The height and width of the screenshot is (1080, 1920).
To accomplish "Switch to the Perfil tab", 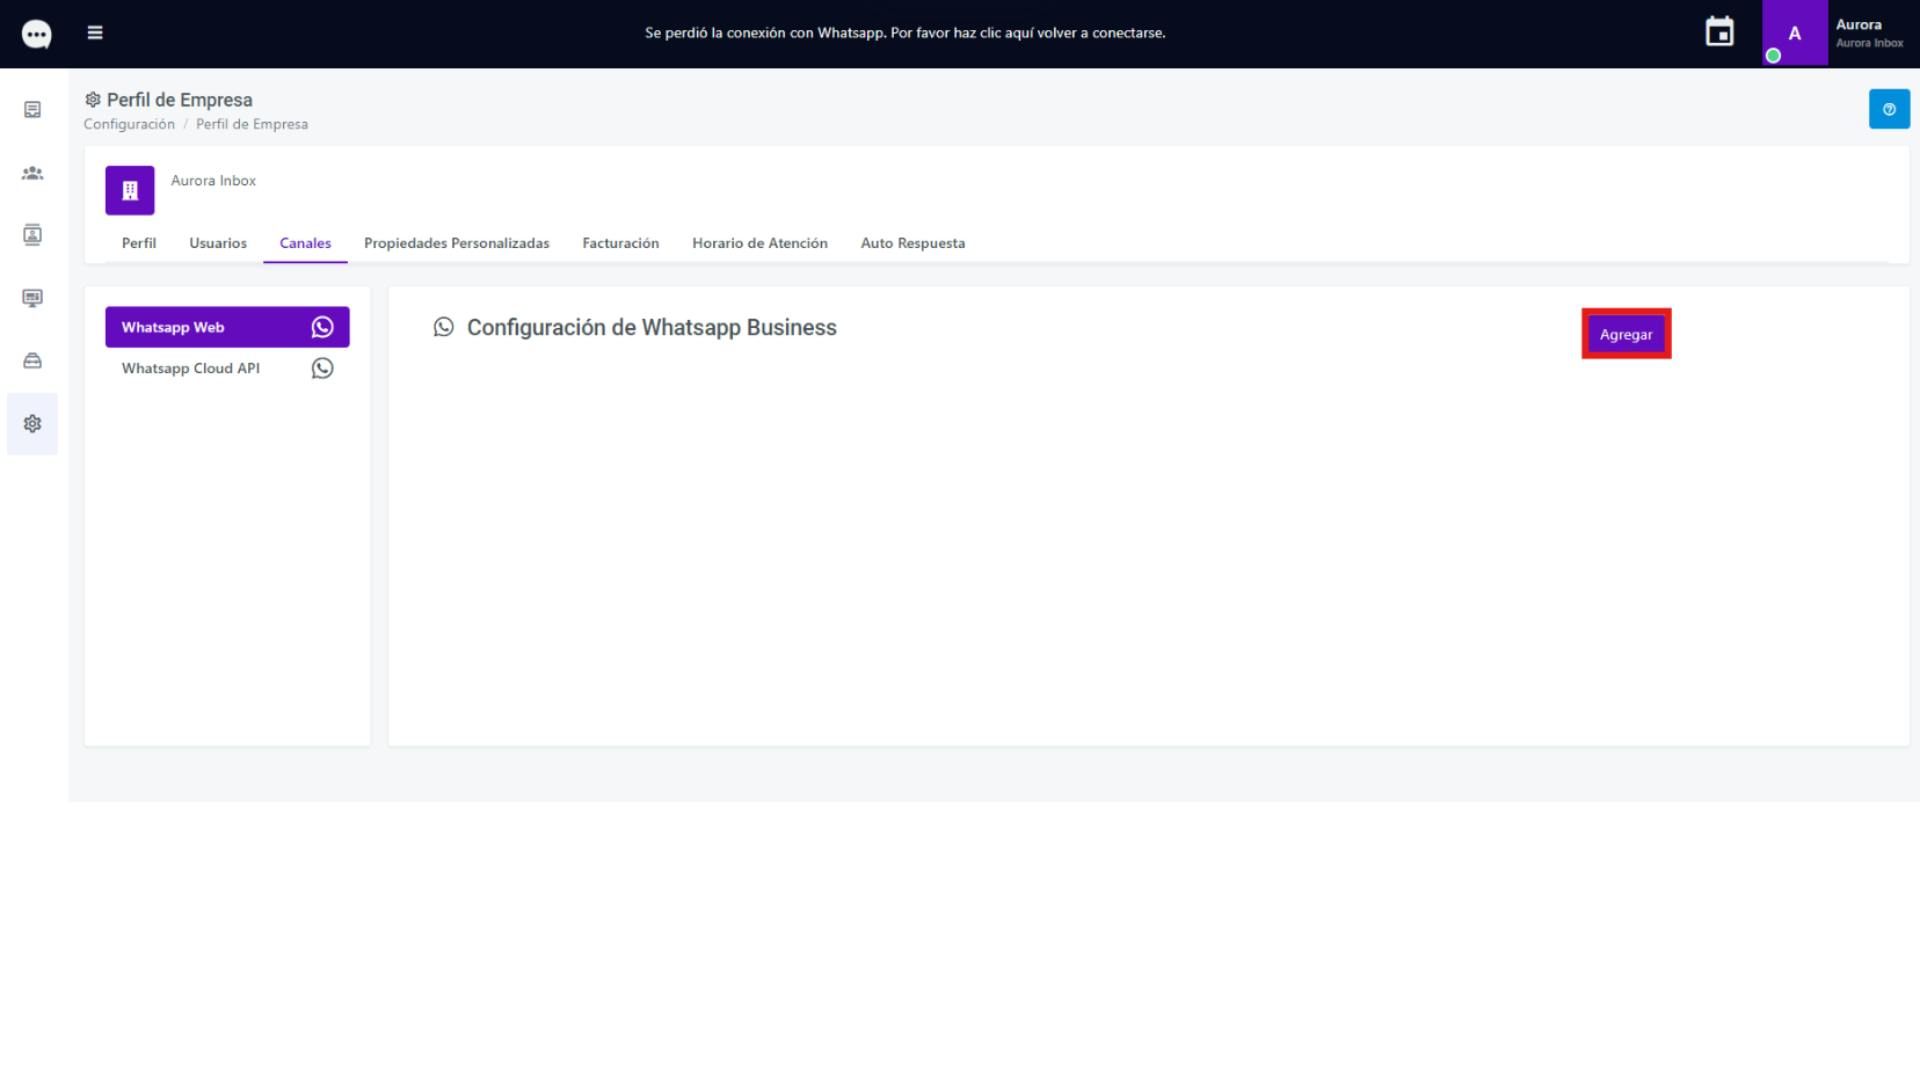I will tap(139, 243).
